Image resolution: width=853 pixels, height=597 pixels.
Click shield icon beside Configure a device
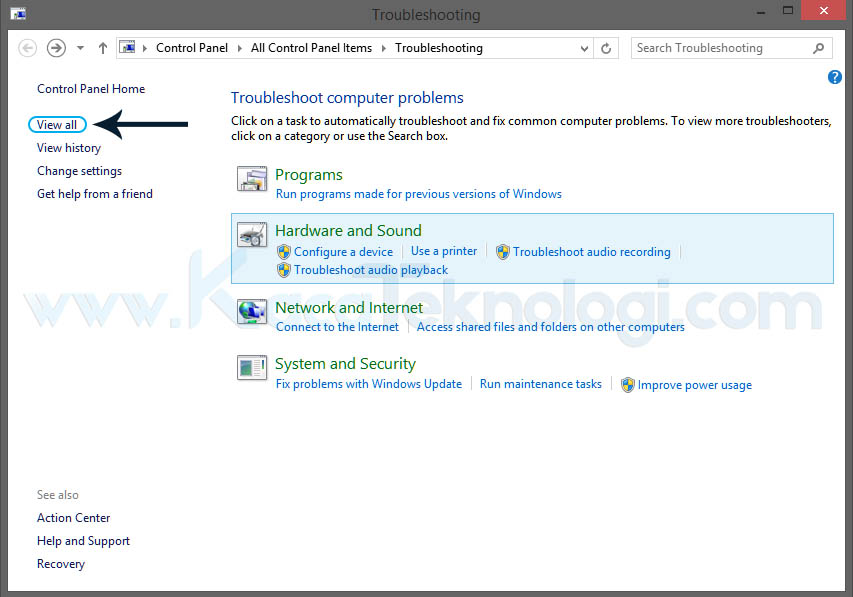click(284, 251)
